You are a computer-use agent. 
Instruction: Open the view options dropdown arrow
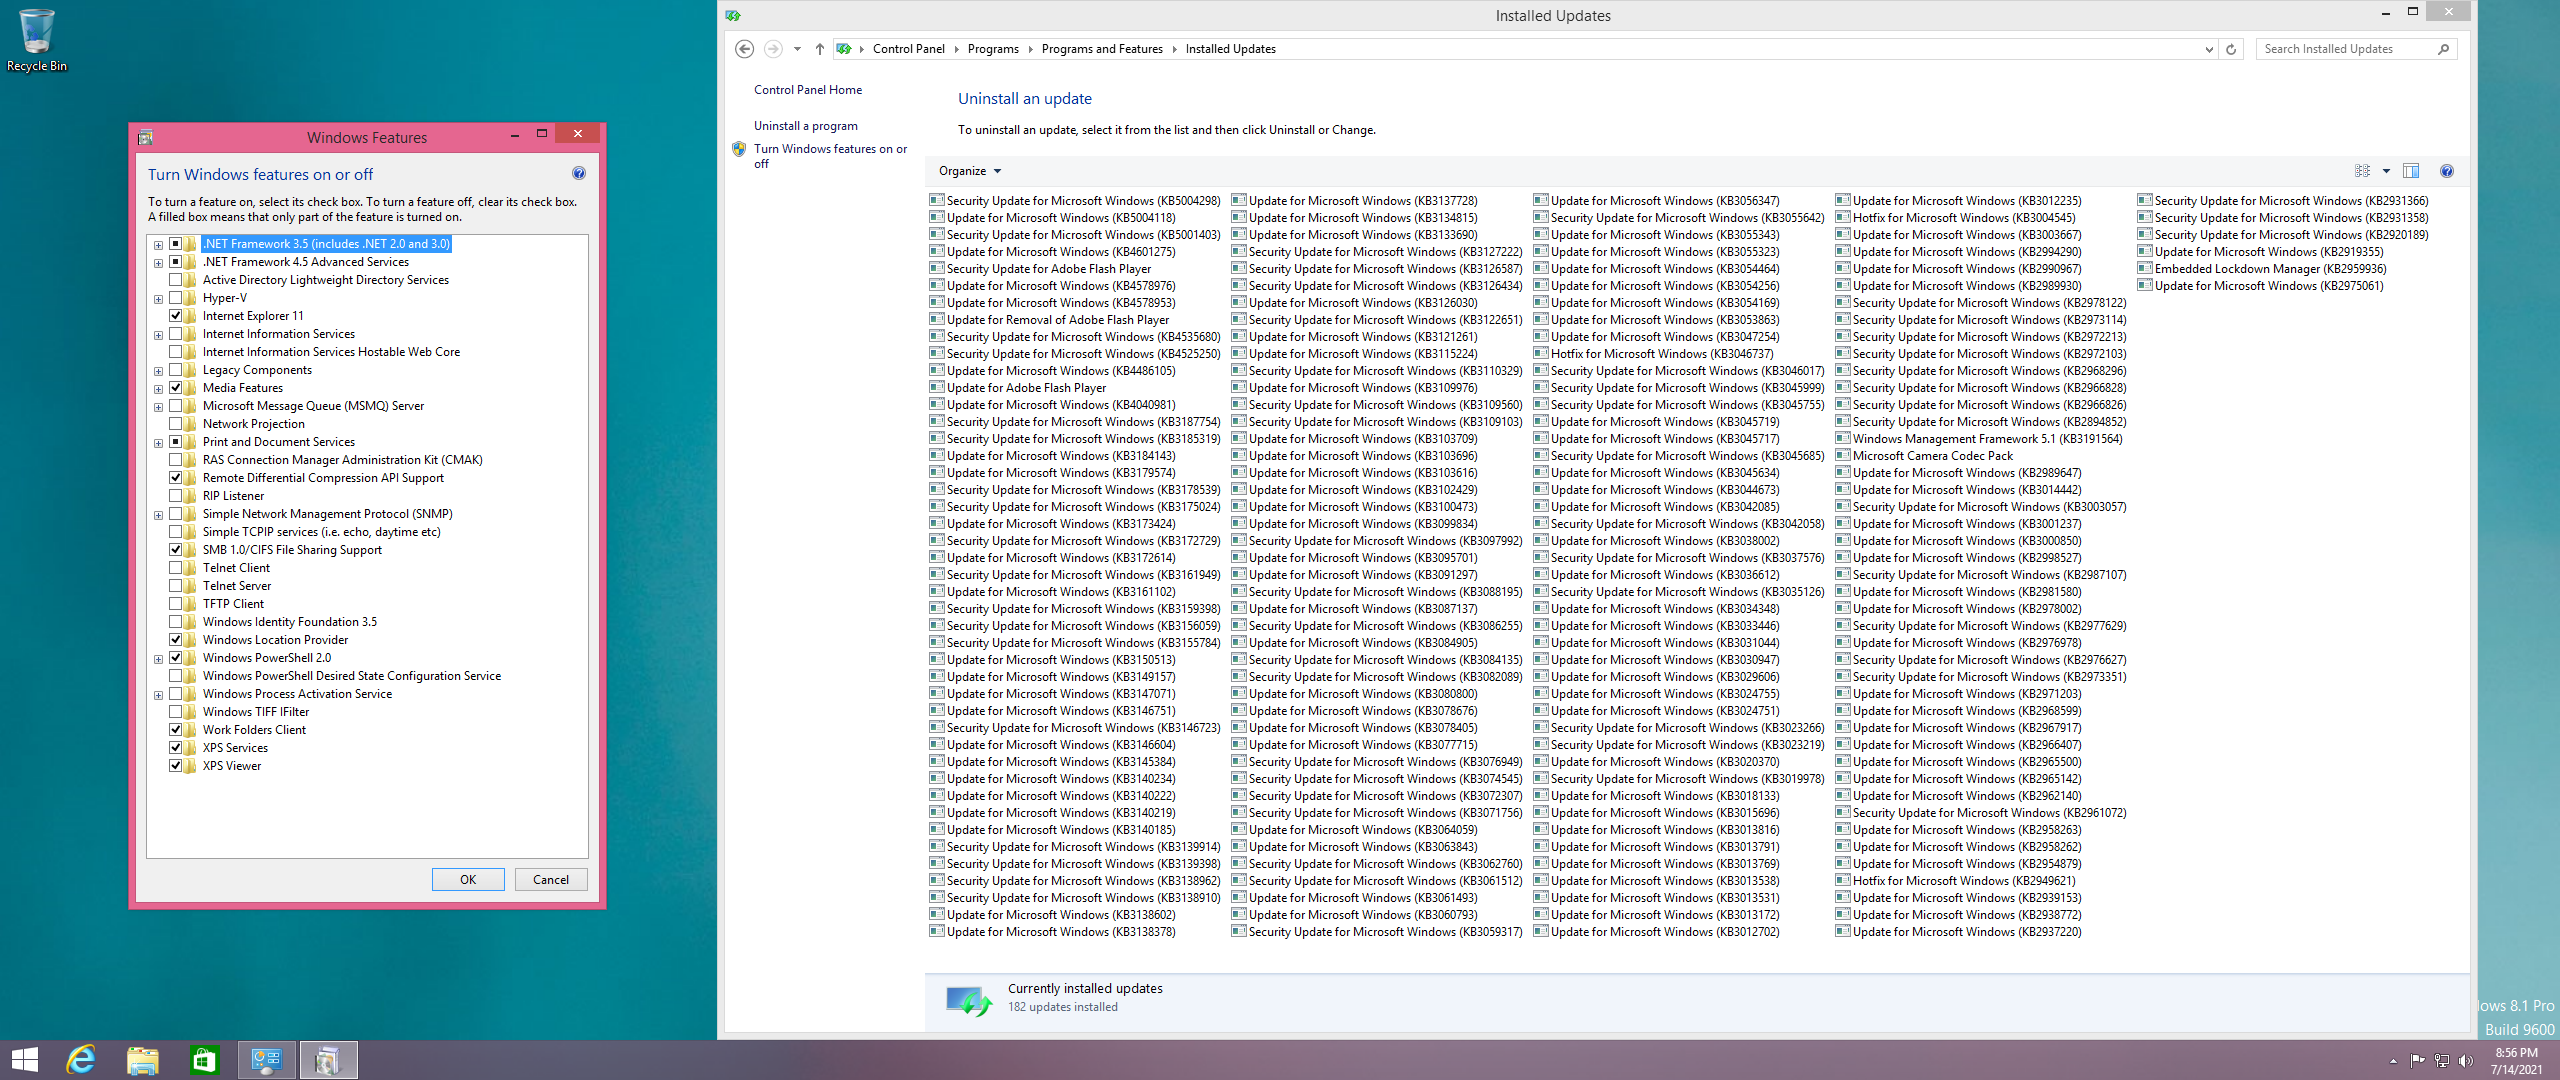click(2386, 171)
